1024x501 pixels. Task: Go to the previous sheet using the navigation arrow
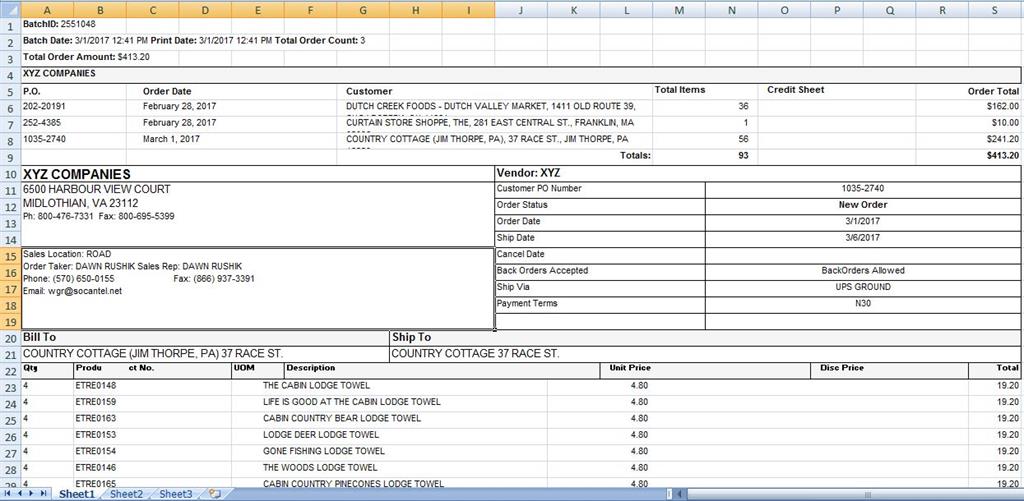coord(18,494)
